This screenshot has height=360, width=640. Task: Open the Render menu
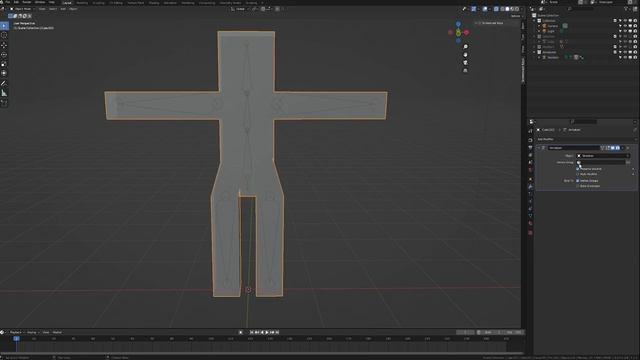[27, 2]
